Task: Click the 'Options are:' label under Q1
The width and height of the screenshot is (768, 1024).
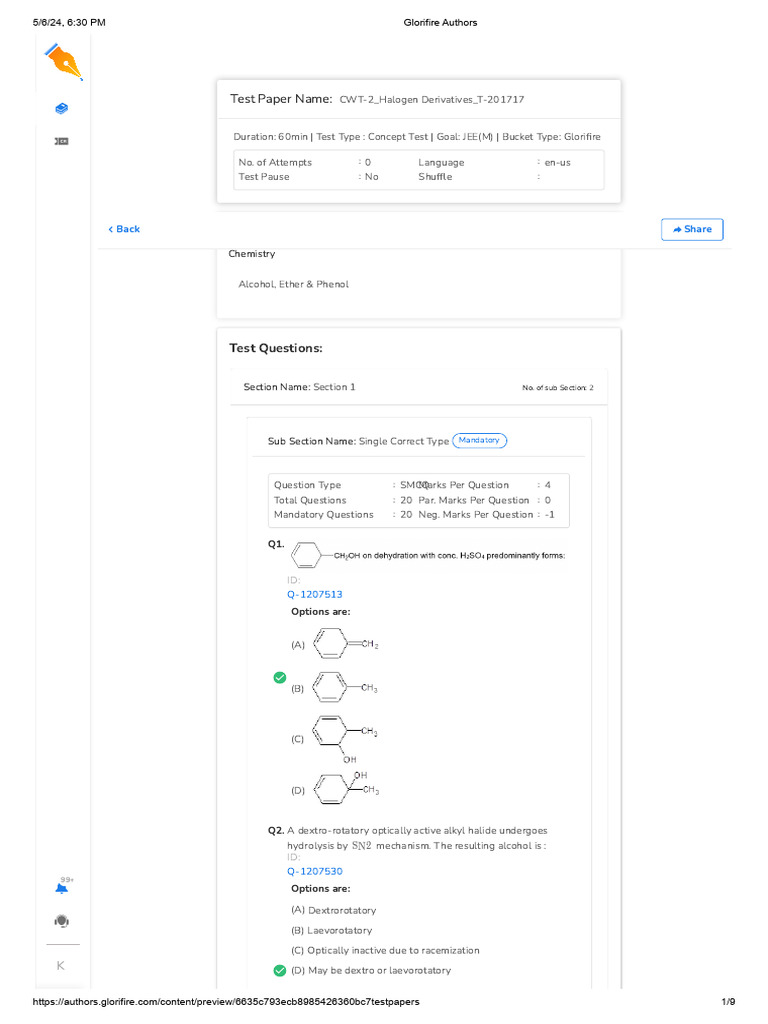Action: pyautogui.click(x=321, y=611)
